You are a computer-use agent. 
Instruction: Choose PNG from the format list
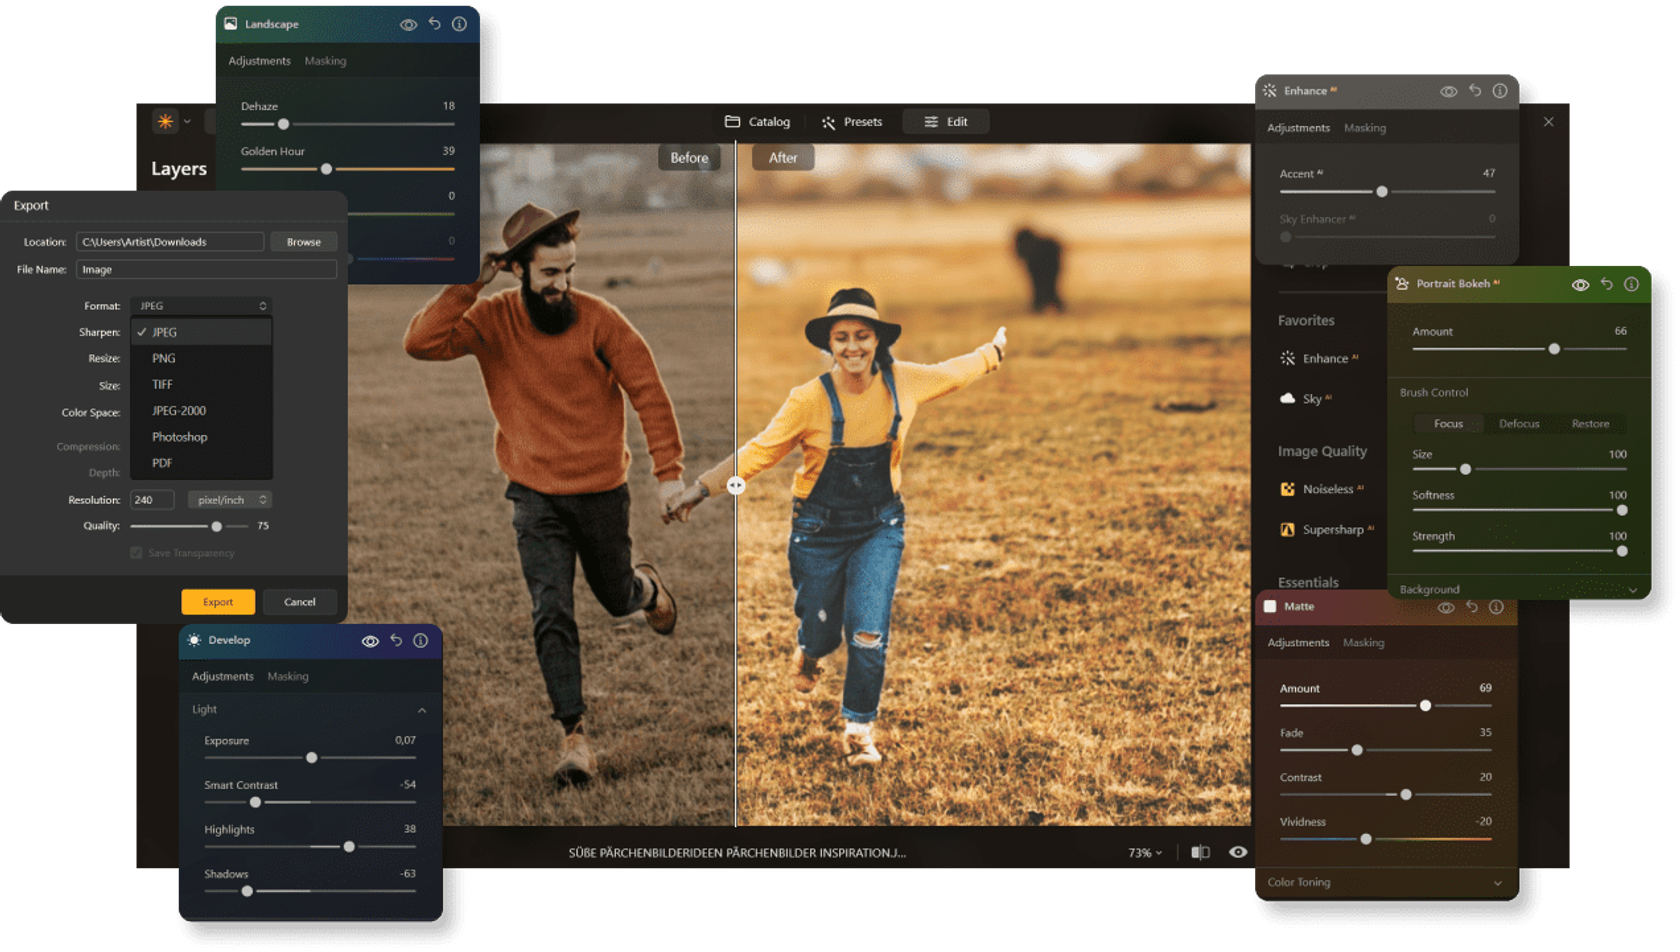164,358
